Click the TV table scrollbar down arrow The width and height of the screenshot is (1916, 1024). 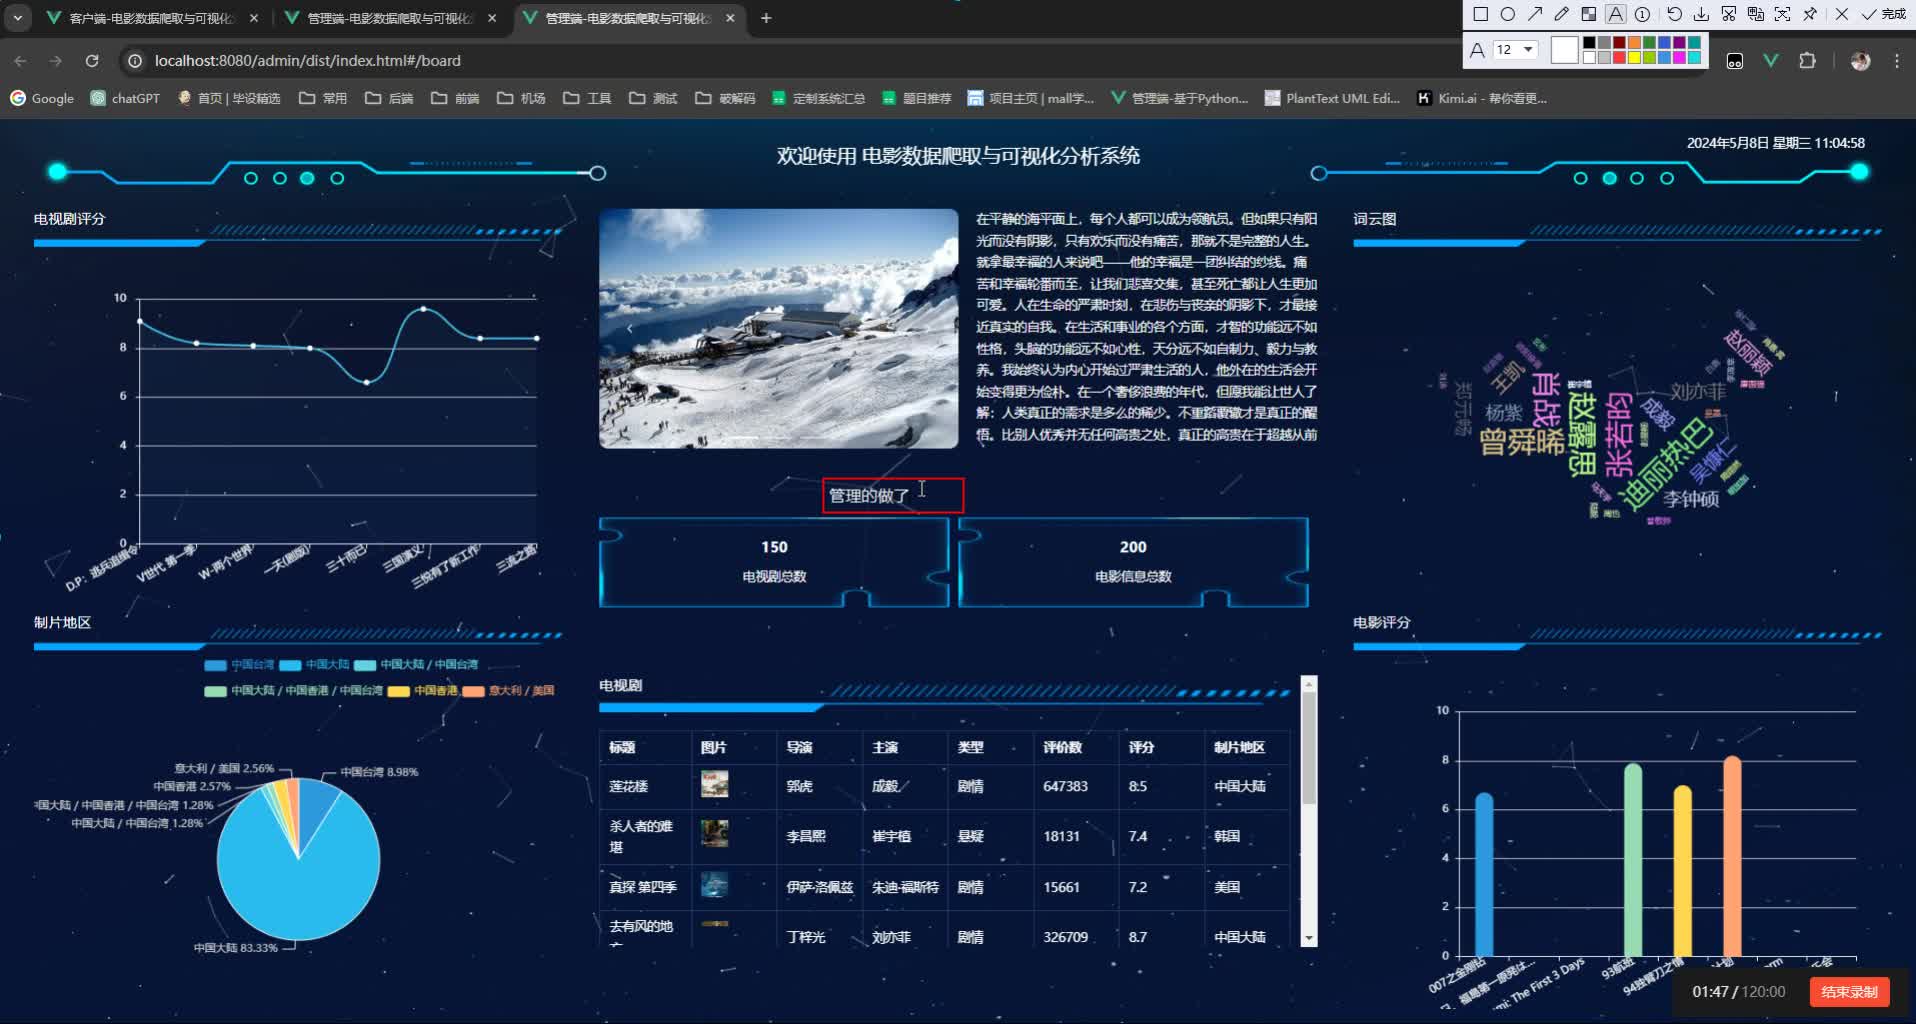pos(1309,939)
